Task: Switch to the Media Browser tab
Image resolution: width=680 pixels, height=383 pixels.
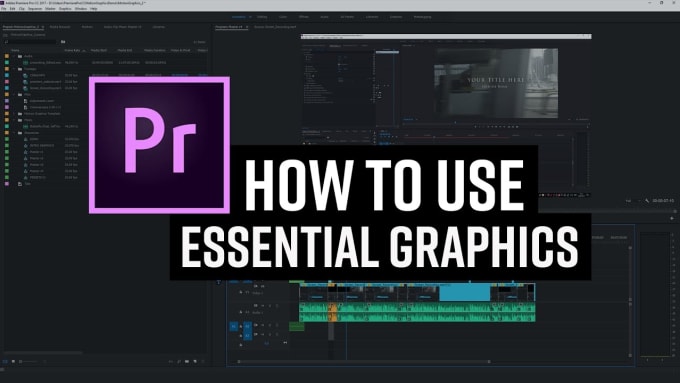Action: click(60, 27)
